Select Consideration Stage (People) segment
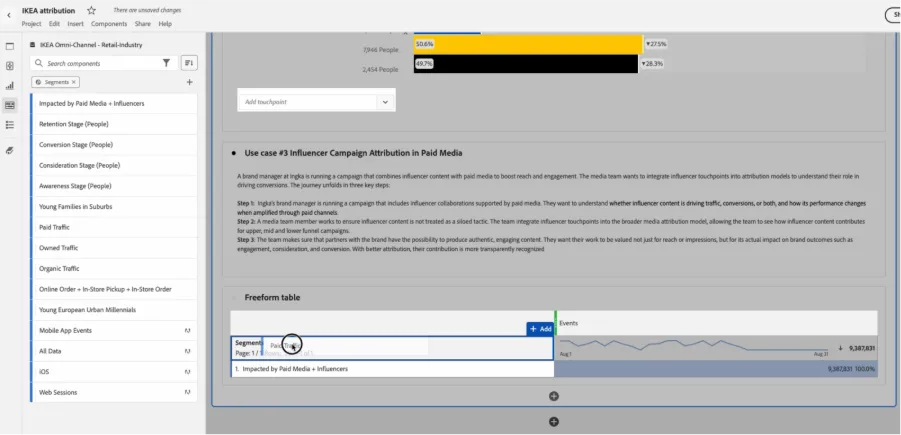The image size is (901, 435). [x=114, y=165]
